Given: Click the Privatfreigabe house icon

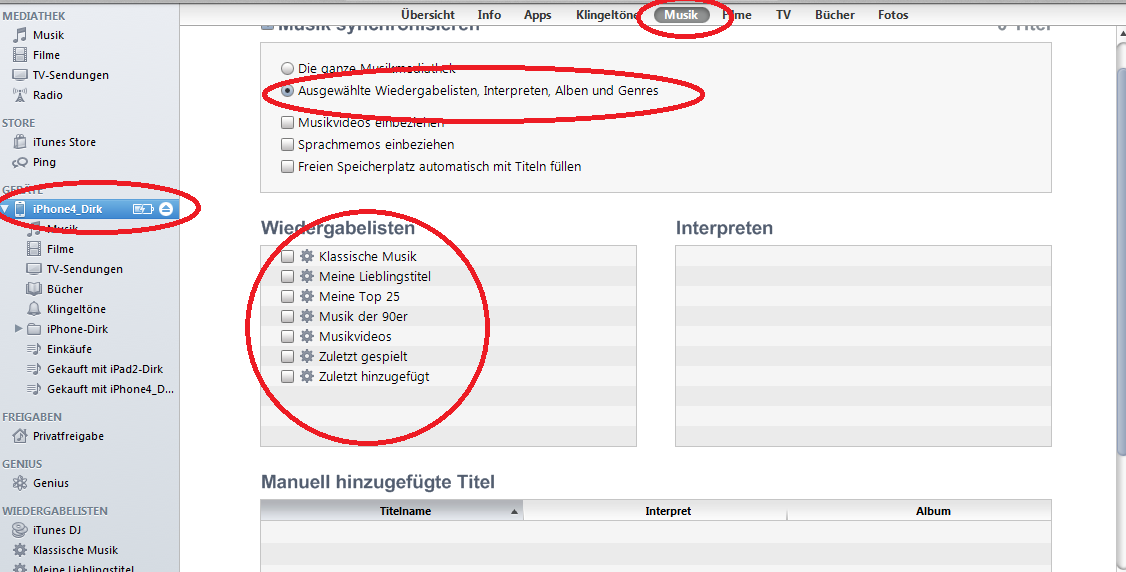Looking at the screenshot, I should point(19,436).
